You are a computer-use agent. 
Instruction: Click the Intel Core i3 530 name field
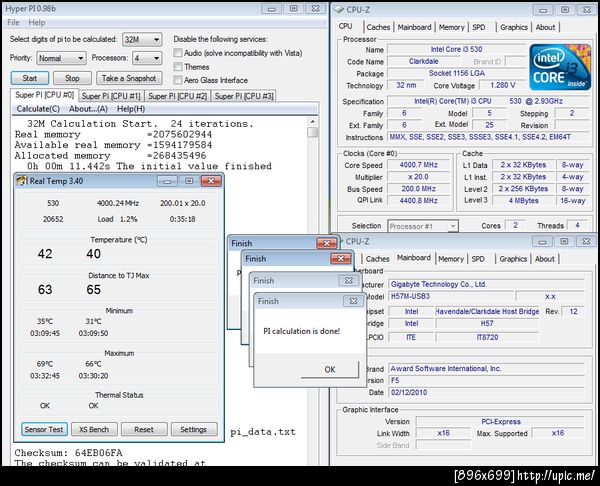click(x=457, y=49)
